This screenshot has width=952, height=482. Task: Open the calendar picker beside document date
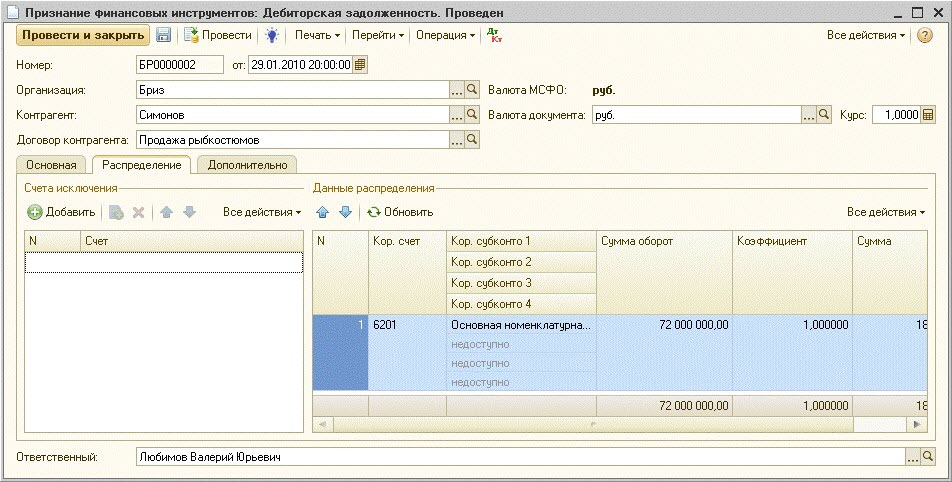(x=361, y=65)
